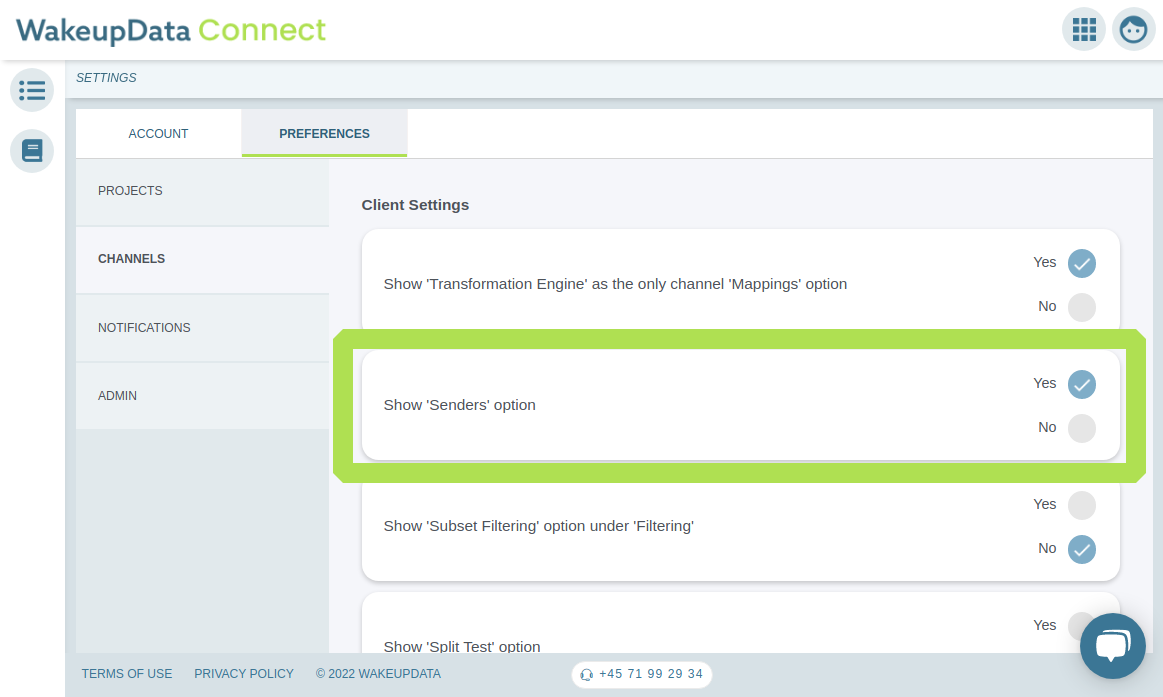
Task: Open the user profile avatar menu
Action: (x=1133, y=30)
